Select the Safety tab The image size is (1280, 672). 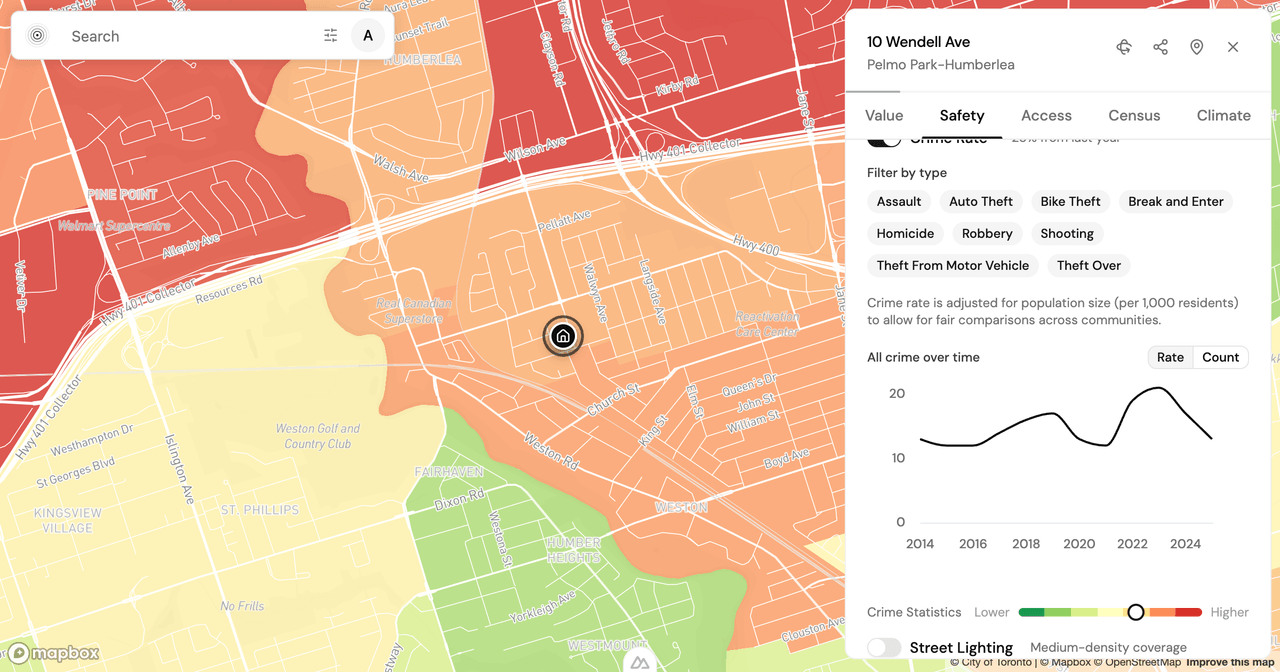(x=962, y=115)
